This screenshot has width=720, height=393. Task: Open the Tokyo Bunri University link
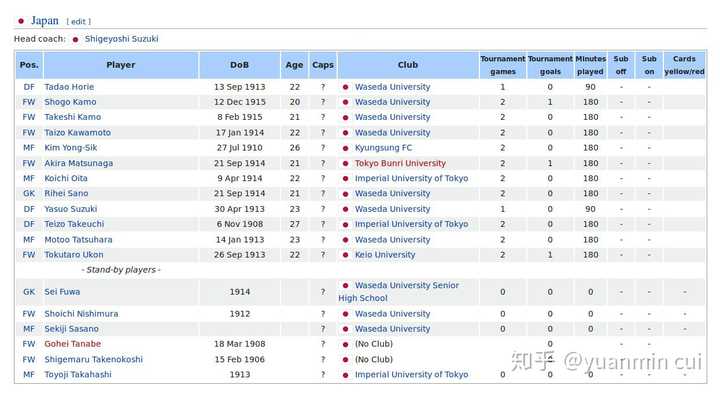[400, 163]
